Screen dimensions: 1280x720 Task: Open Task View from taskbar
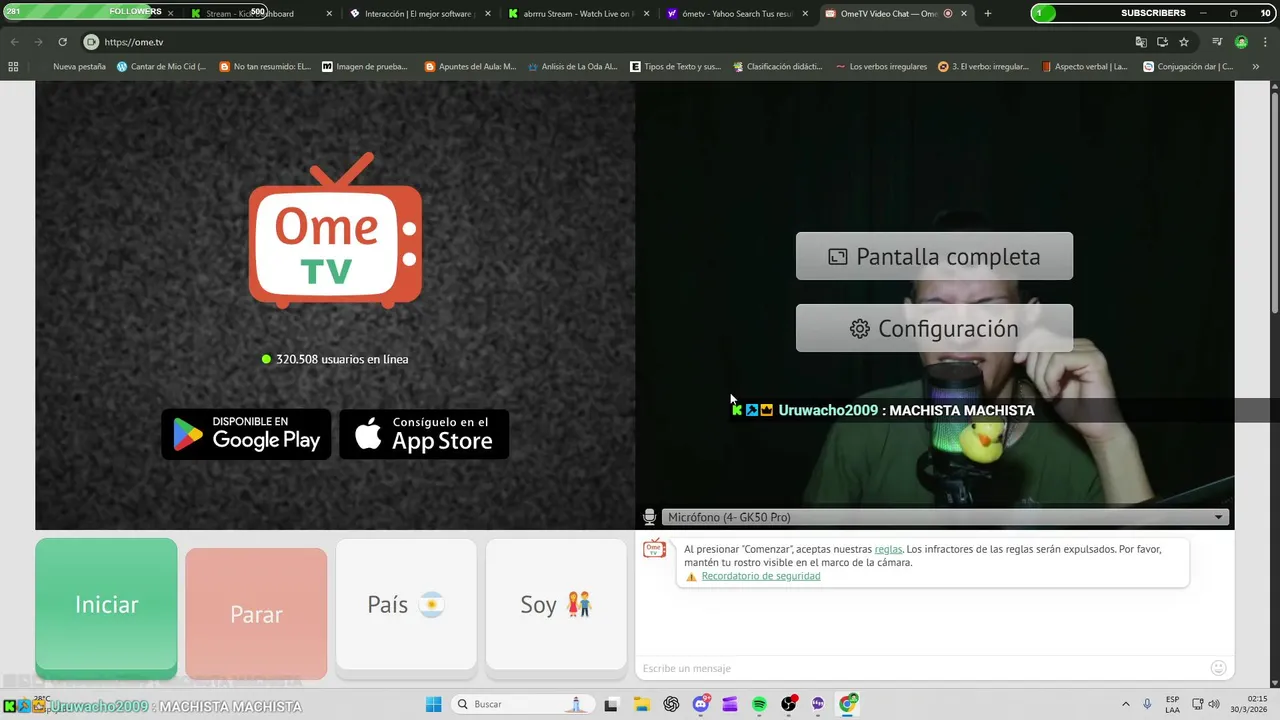tap(611, 704)
